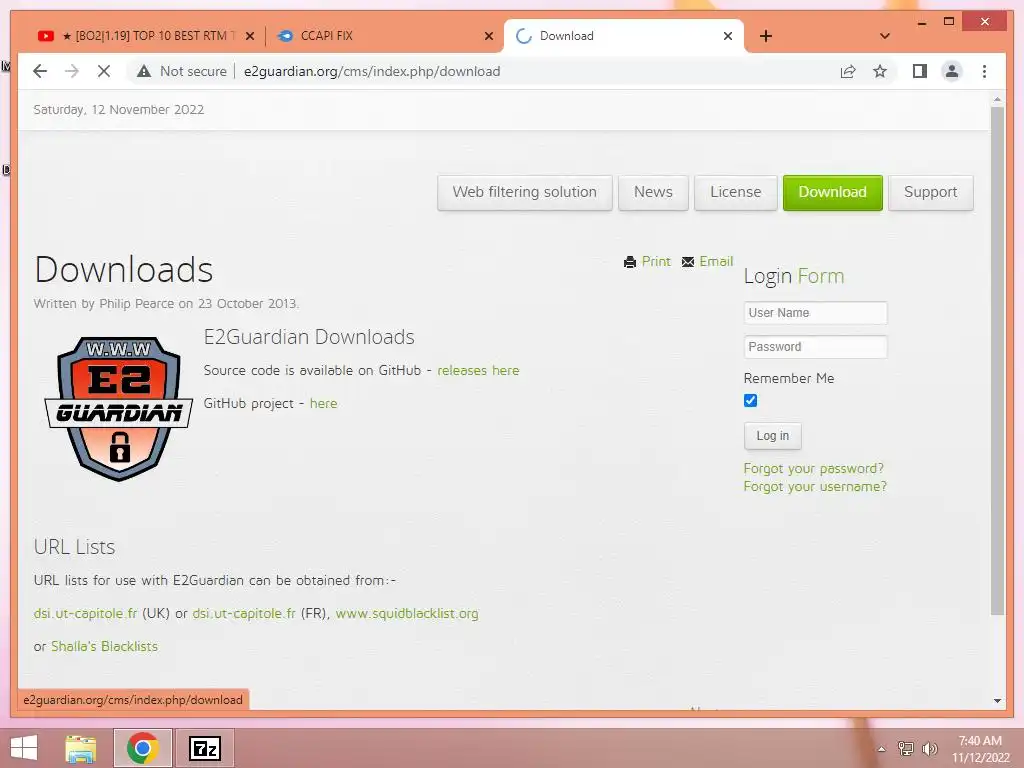The height and width of the screenshot is (768, 1024).
Task: Open File Explorer from the taskbar
Action: coord(81,748)
